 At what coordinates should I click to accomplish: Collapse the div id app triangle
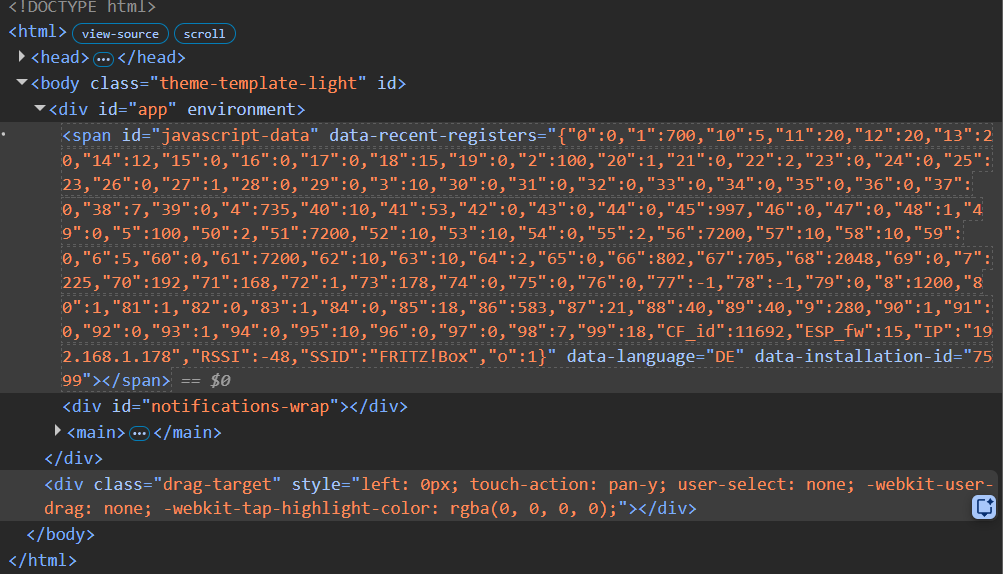[40, 109]
